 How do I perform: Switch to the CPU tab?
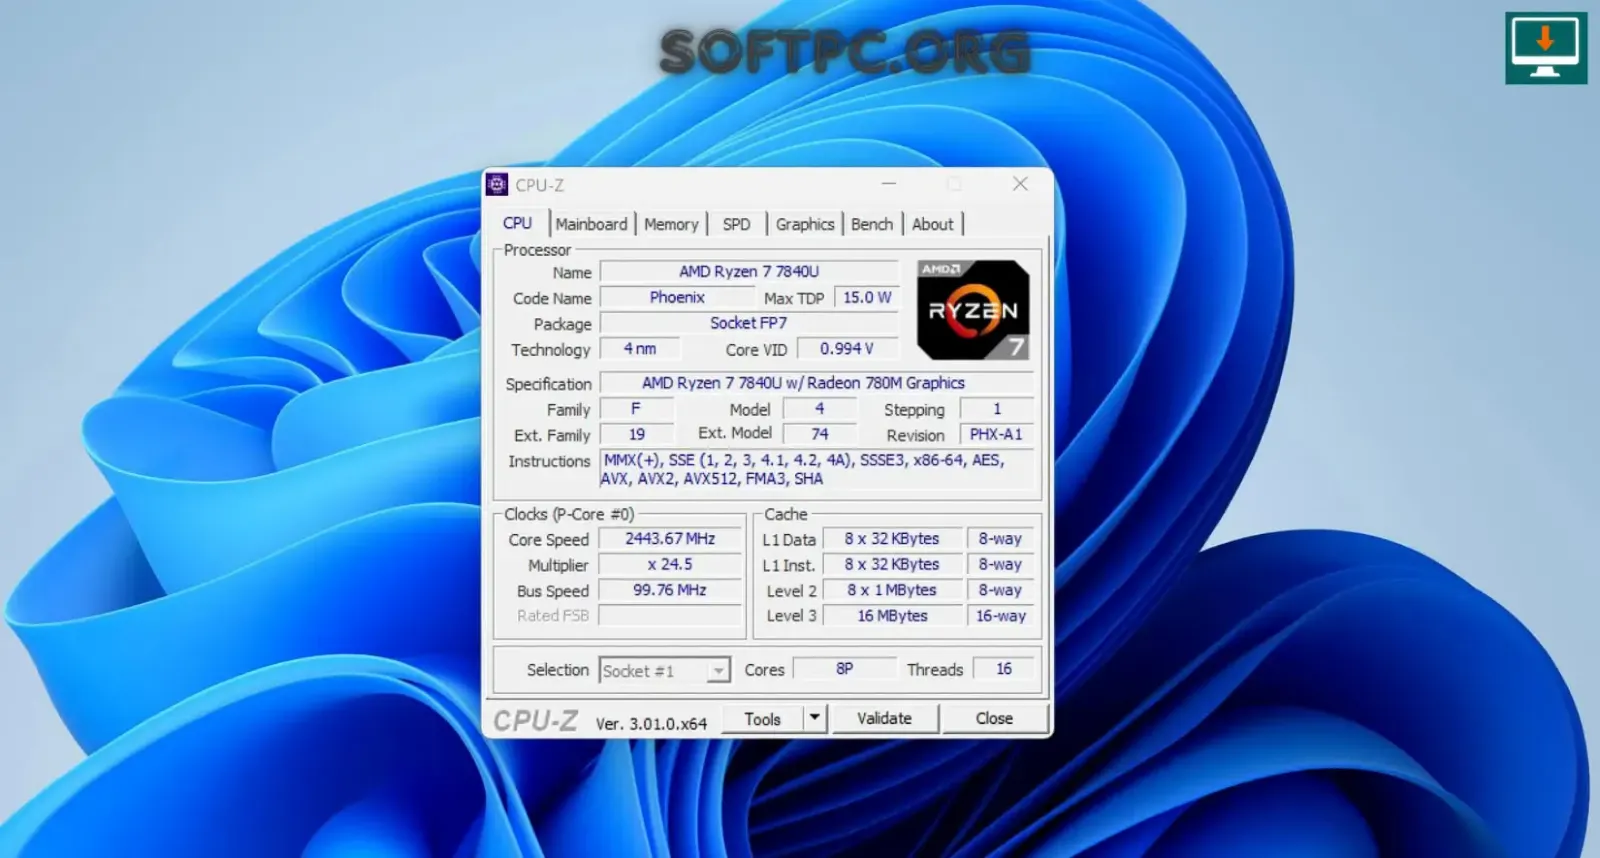click(x=517, y=223)
